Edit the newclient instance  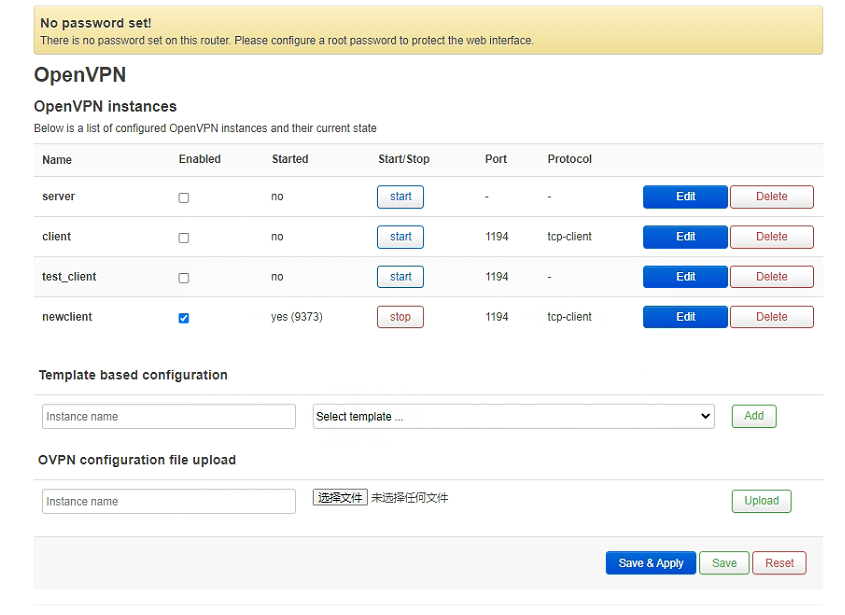tap(685, 317)
